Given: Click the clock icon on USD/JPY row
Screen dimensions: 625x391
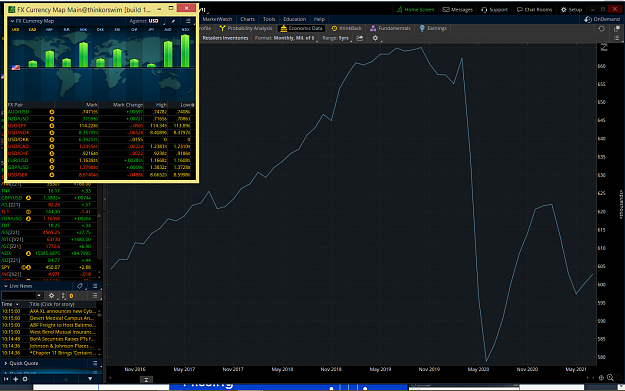Looking at the screenshot, I should [x=52, y=126].
